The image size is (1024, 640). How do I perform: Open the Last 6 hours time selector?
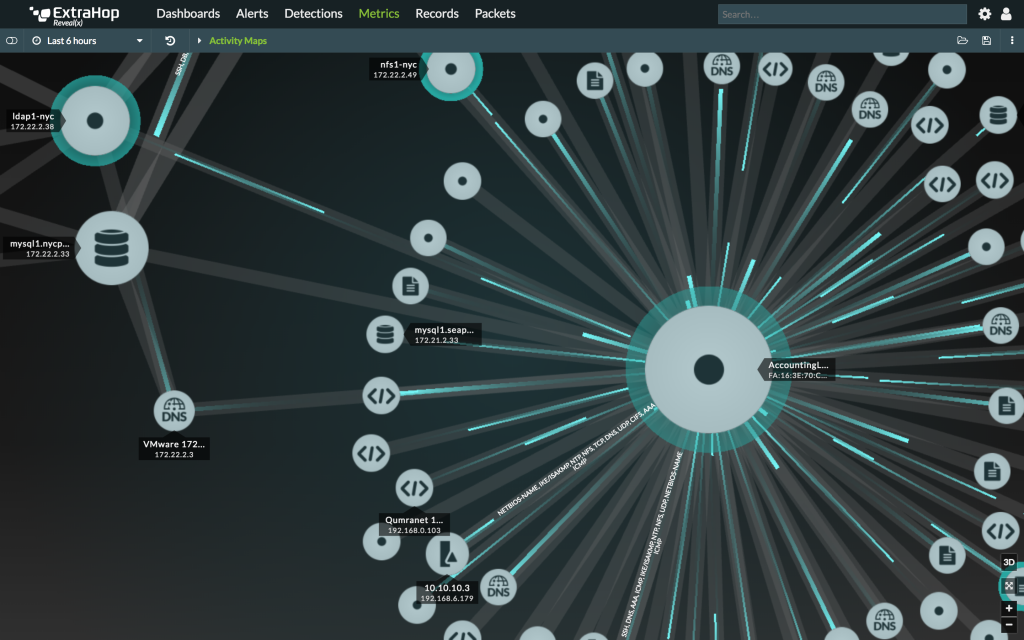[x=88, y=40]
